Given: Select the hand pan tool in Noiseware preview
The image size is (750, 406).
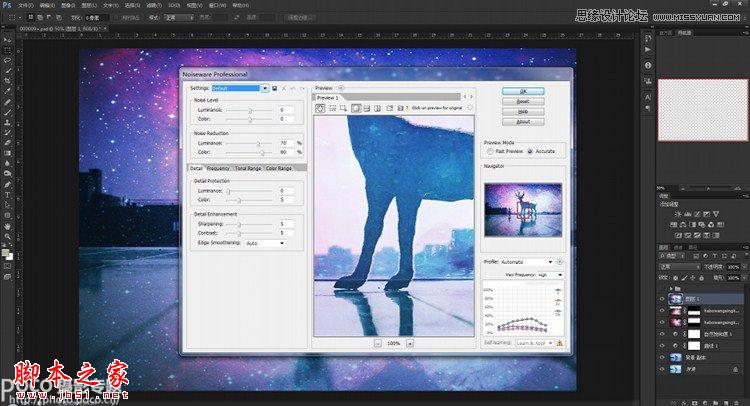Looking at the screenshot, I should click(x=320, y=109).
